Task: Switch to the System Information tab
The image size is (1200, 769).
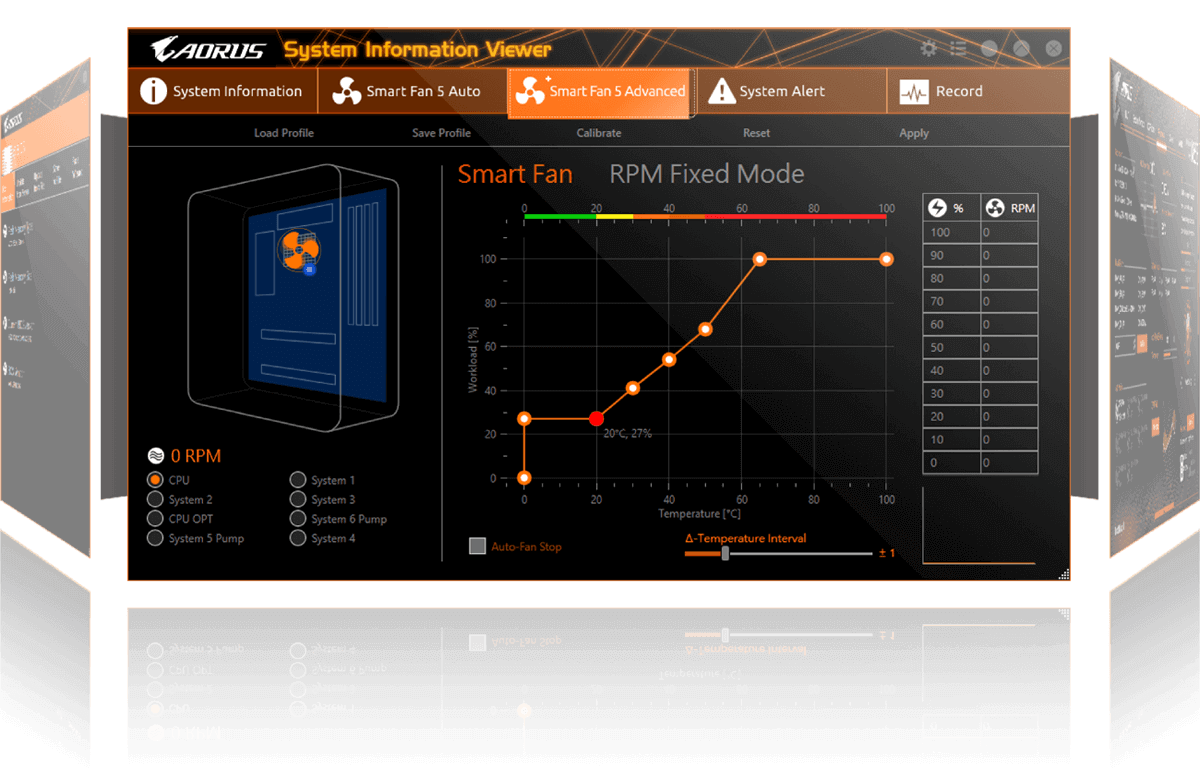Action: pos(222,92)
